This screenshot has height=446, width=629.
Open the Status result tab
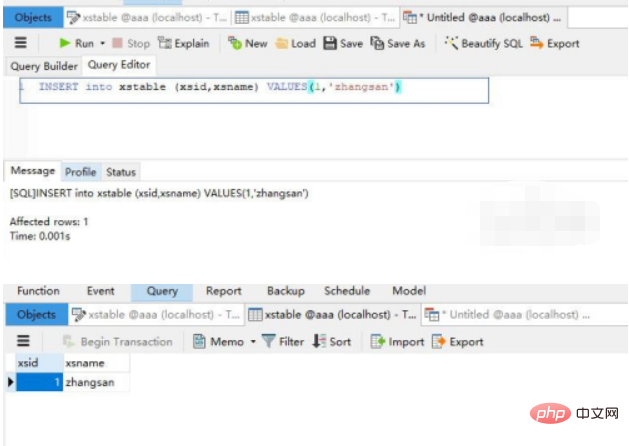pos(121,172)
